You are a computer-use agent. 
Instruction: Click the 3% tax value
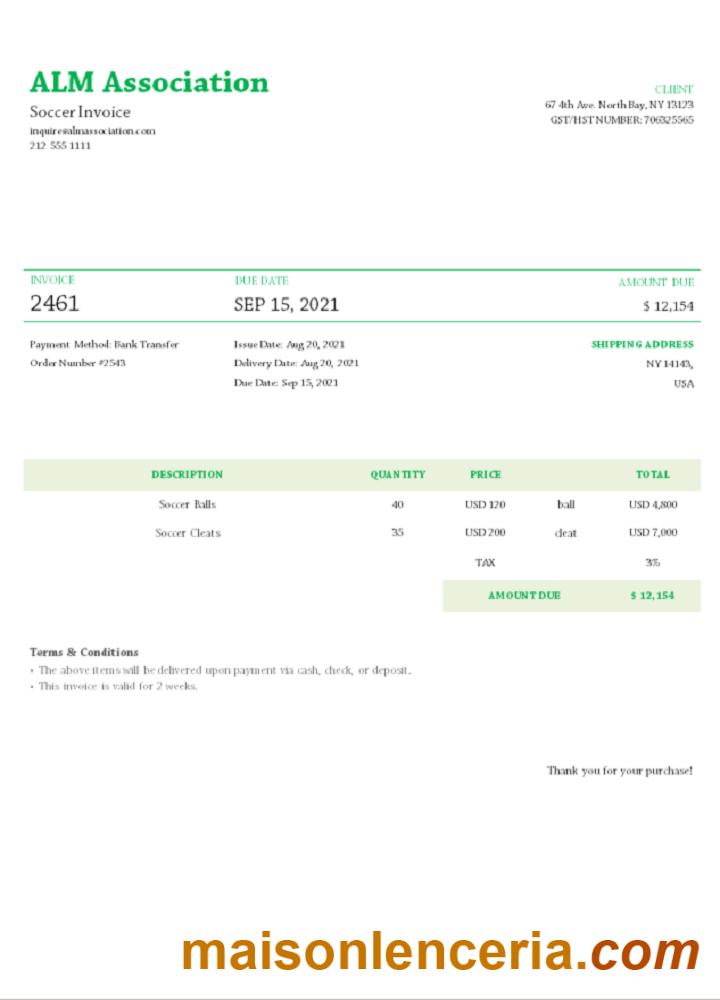point(653,563)
